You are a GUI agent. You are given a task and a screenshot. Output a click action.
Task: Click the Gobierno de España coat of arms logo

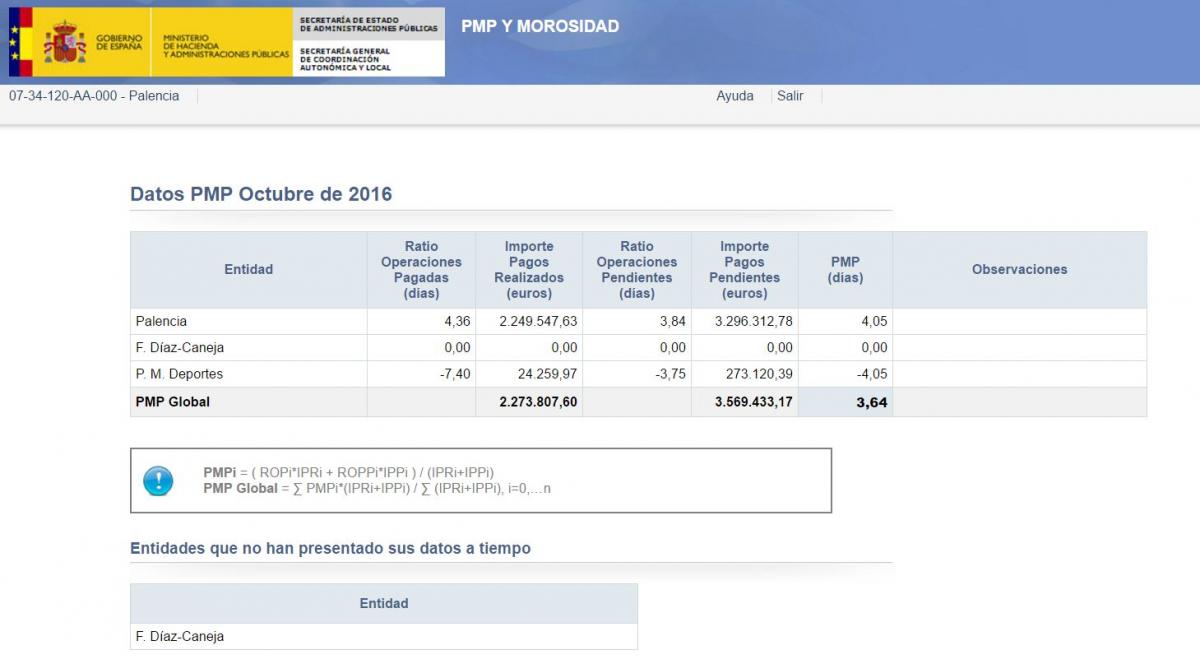(x=64, y=42)
